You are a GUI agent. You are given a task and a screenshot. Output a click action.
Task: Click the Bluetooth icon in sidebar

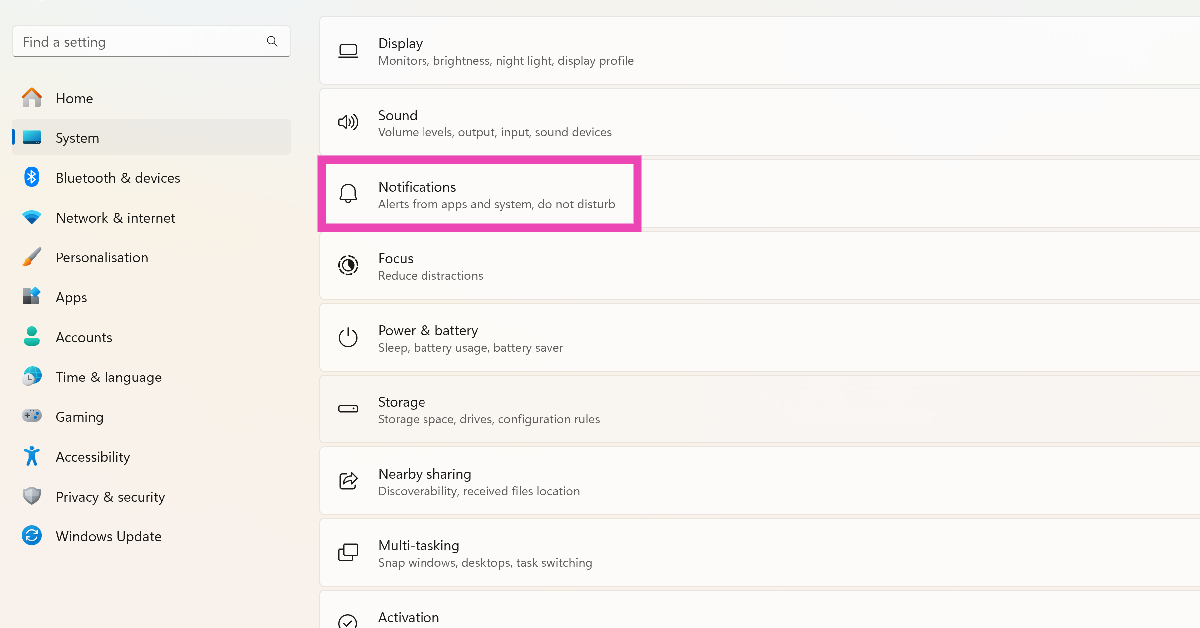(x=32, y=178)
